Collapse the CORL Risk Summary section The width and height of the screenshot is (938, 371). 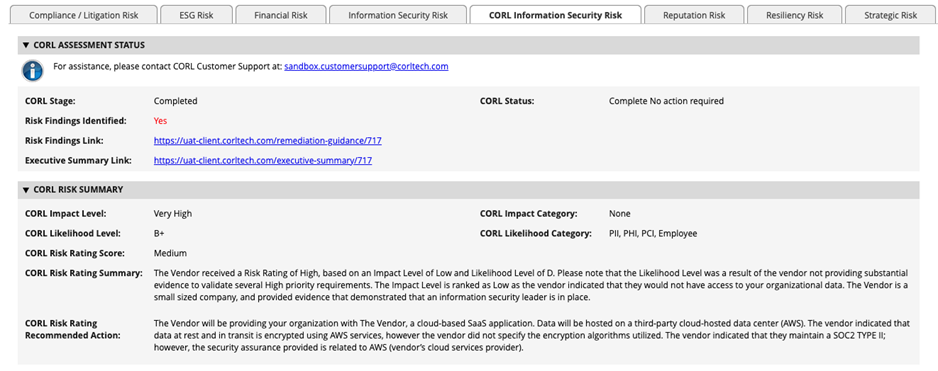(26, 190)
